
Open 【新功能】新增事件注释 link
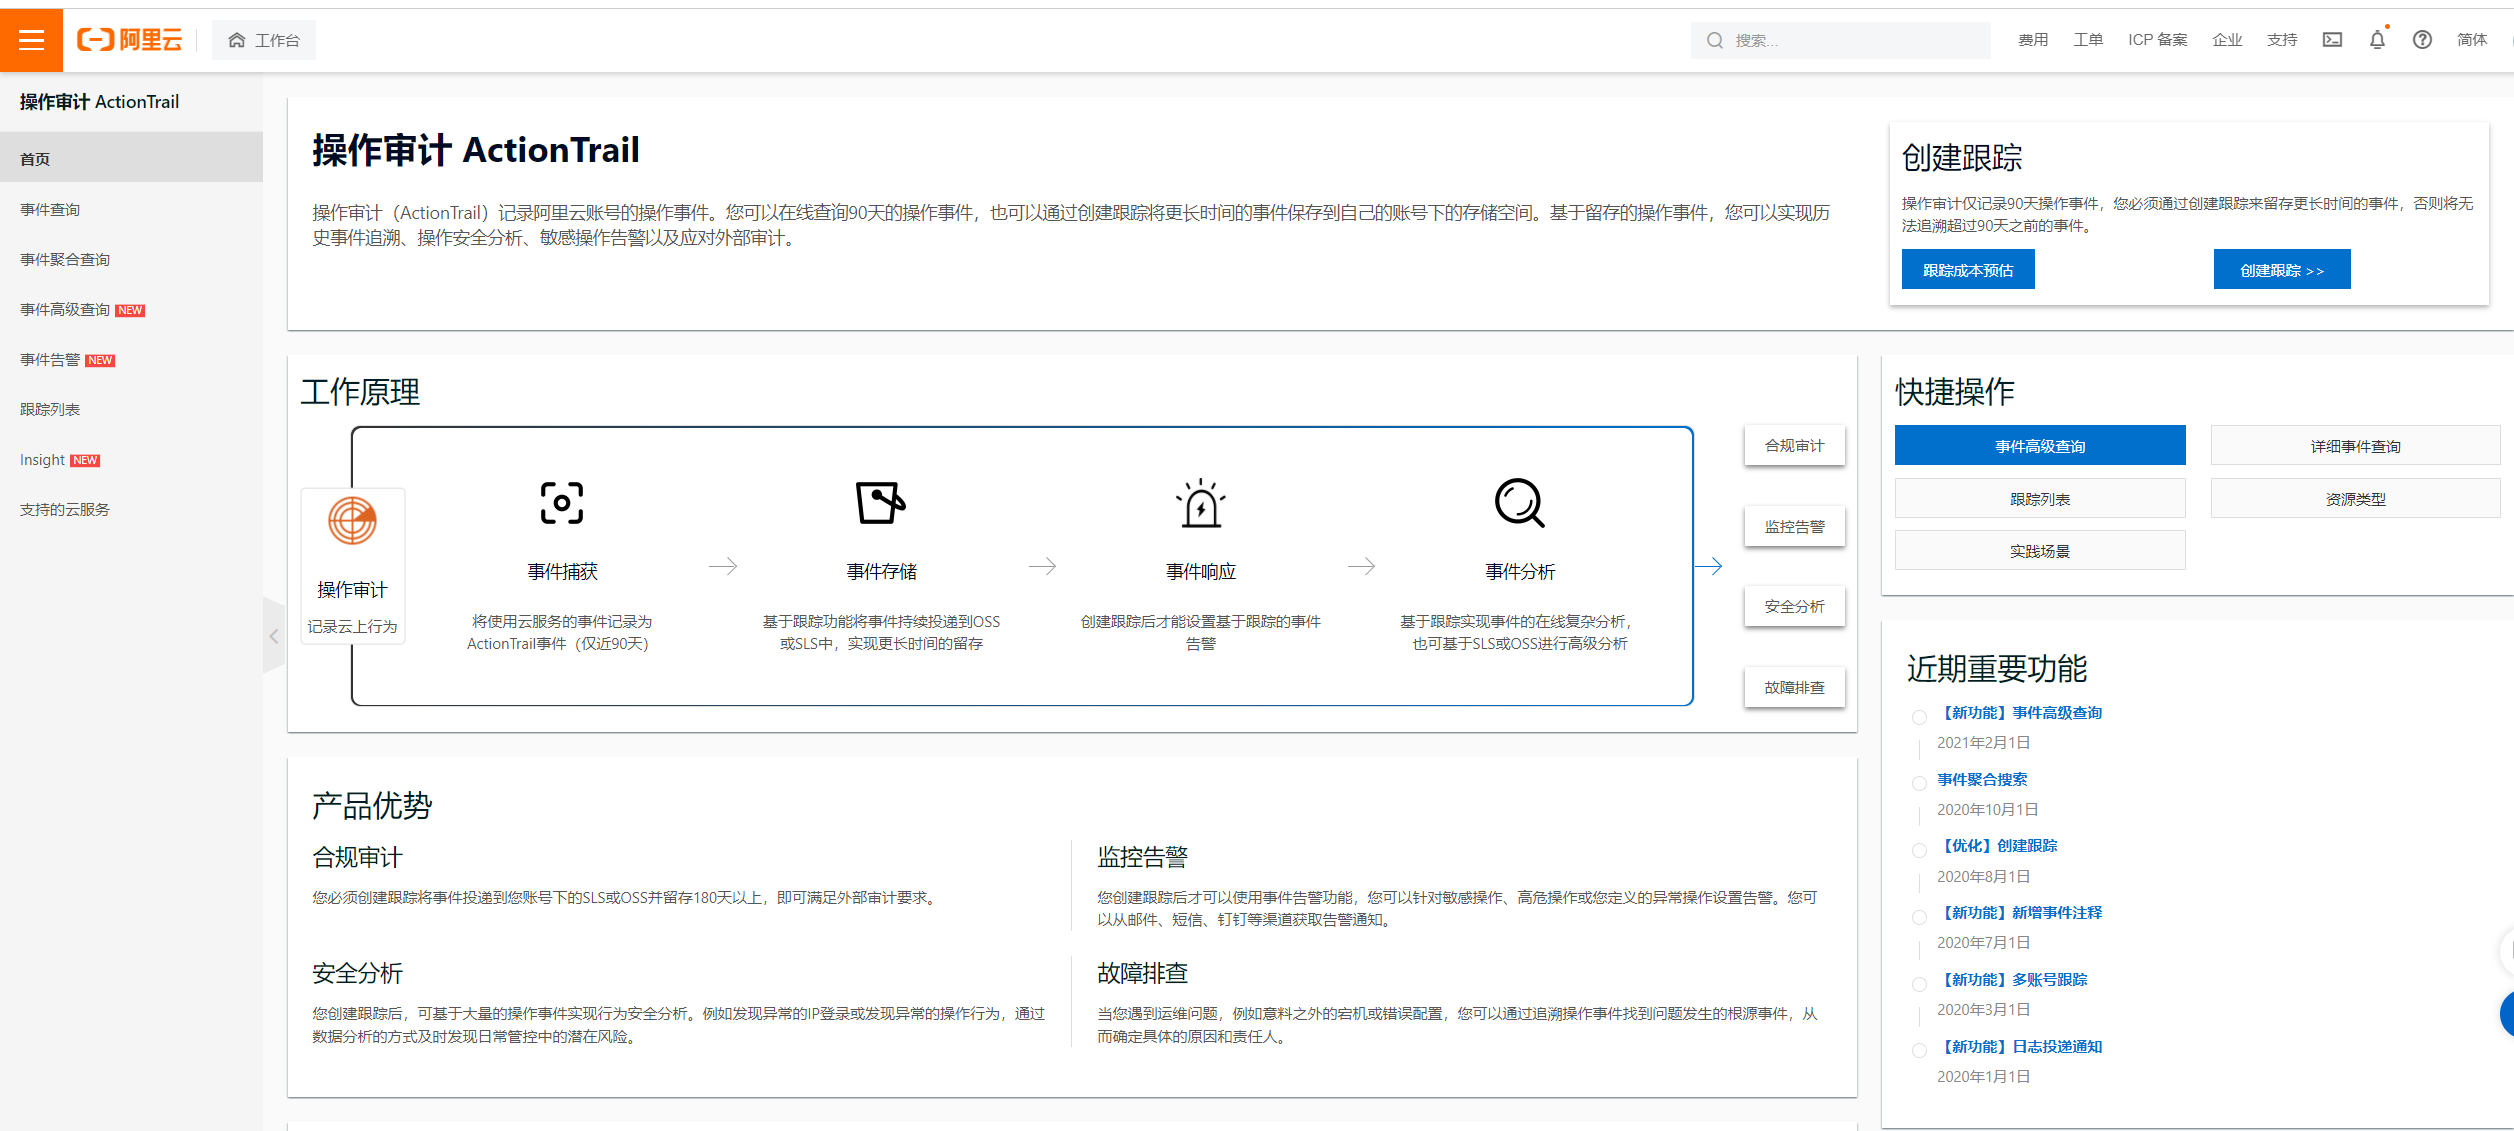click(2019, 912)
